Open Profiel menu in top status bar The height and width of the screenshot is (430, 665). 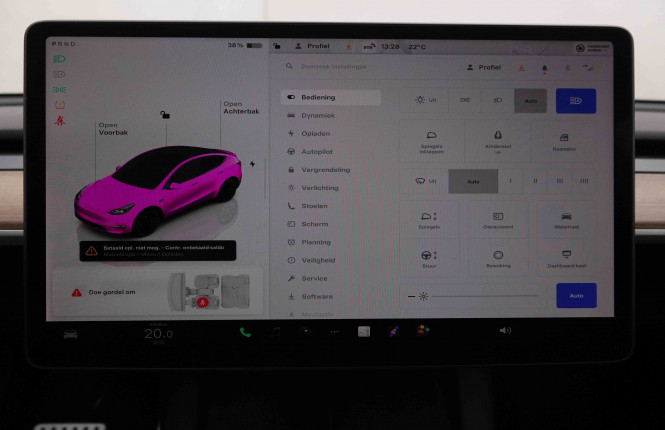[312, 46]
